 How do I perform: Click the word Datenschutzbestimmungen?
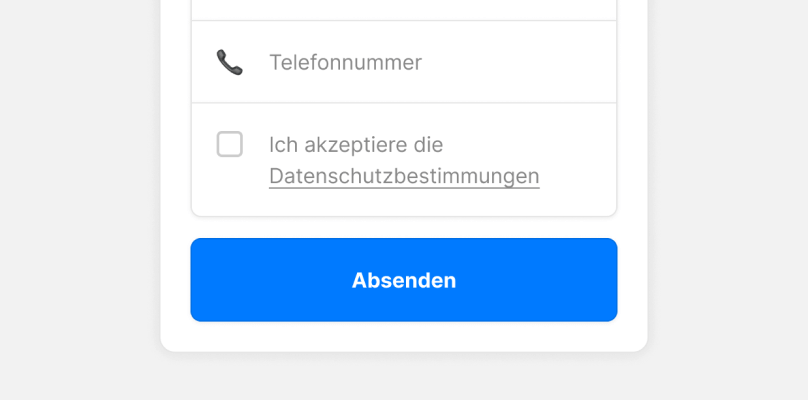pyautogui.click(x=404, y=176)
